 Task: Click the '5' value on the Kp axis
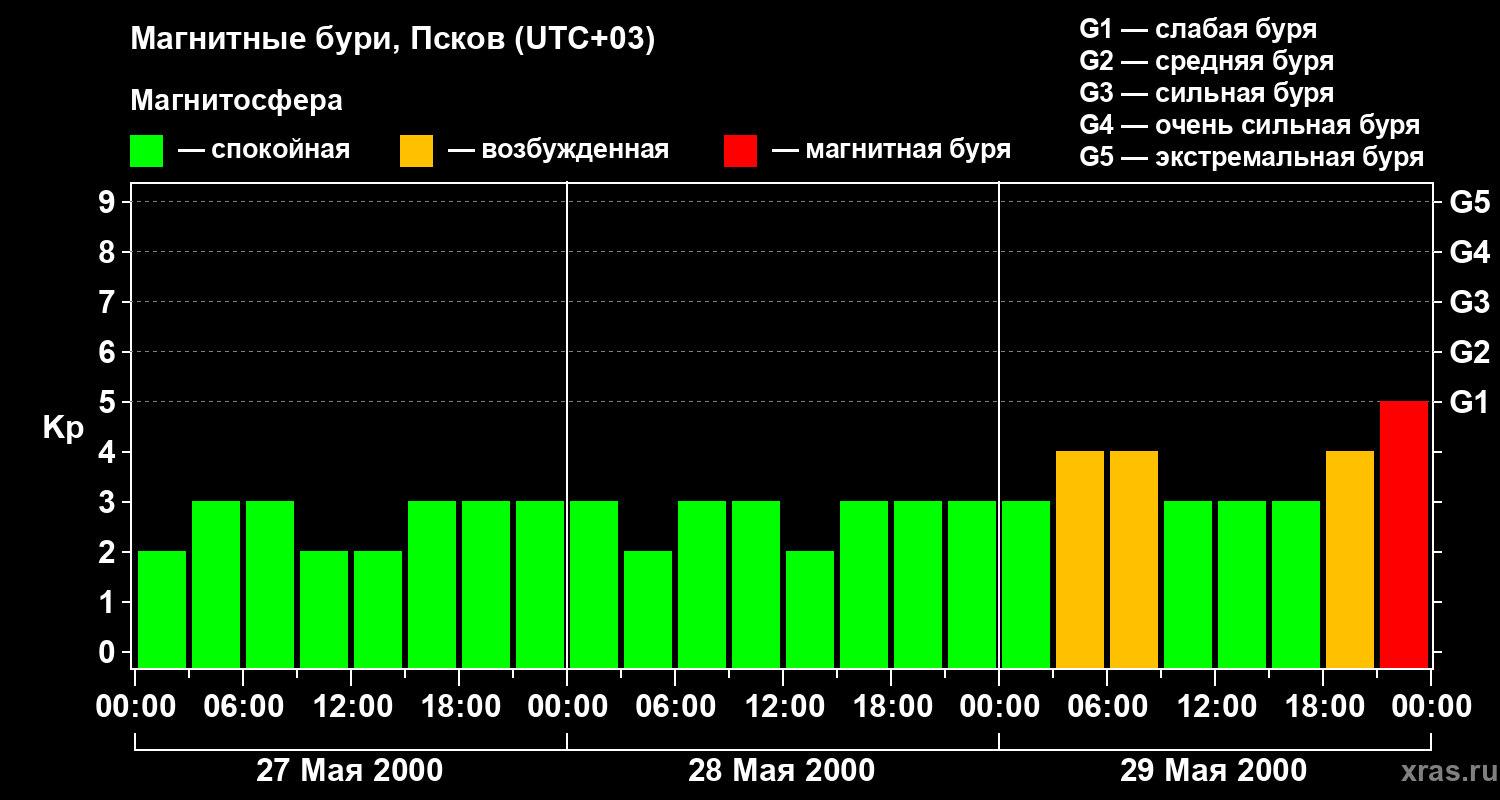(109, 402)
